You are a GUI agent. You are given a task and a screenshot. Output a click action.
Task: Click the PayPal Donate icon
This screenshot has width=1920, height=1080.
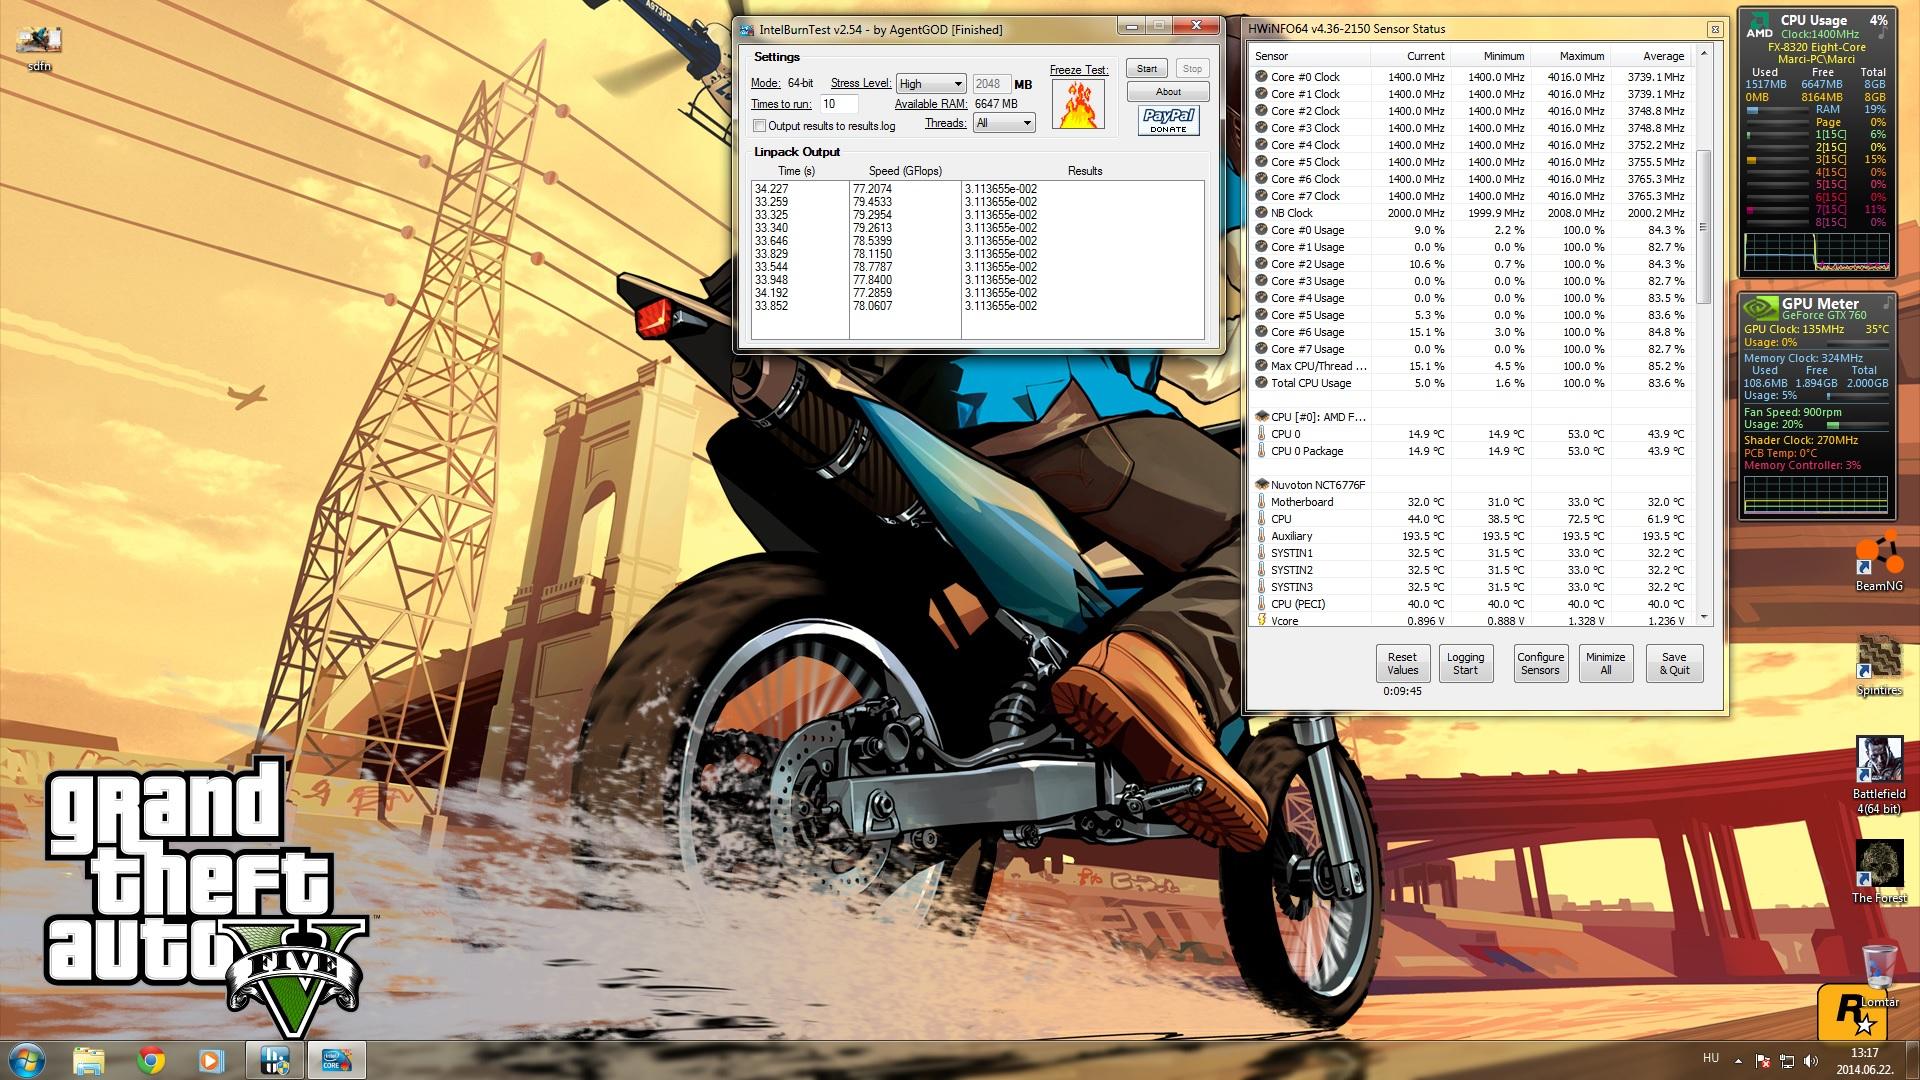[1168, 121]
